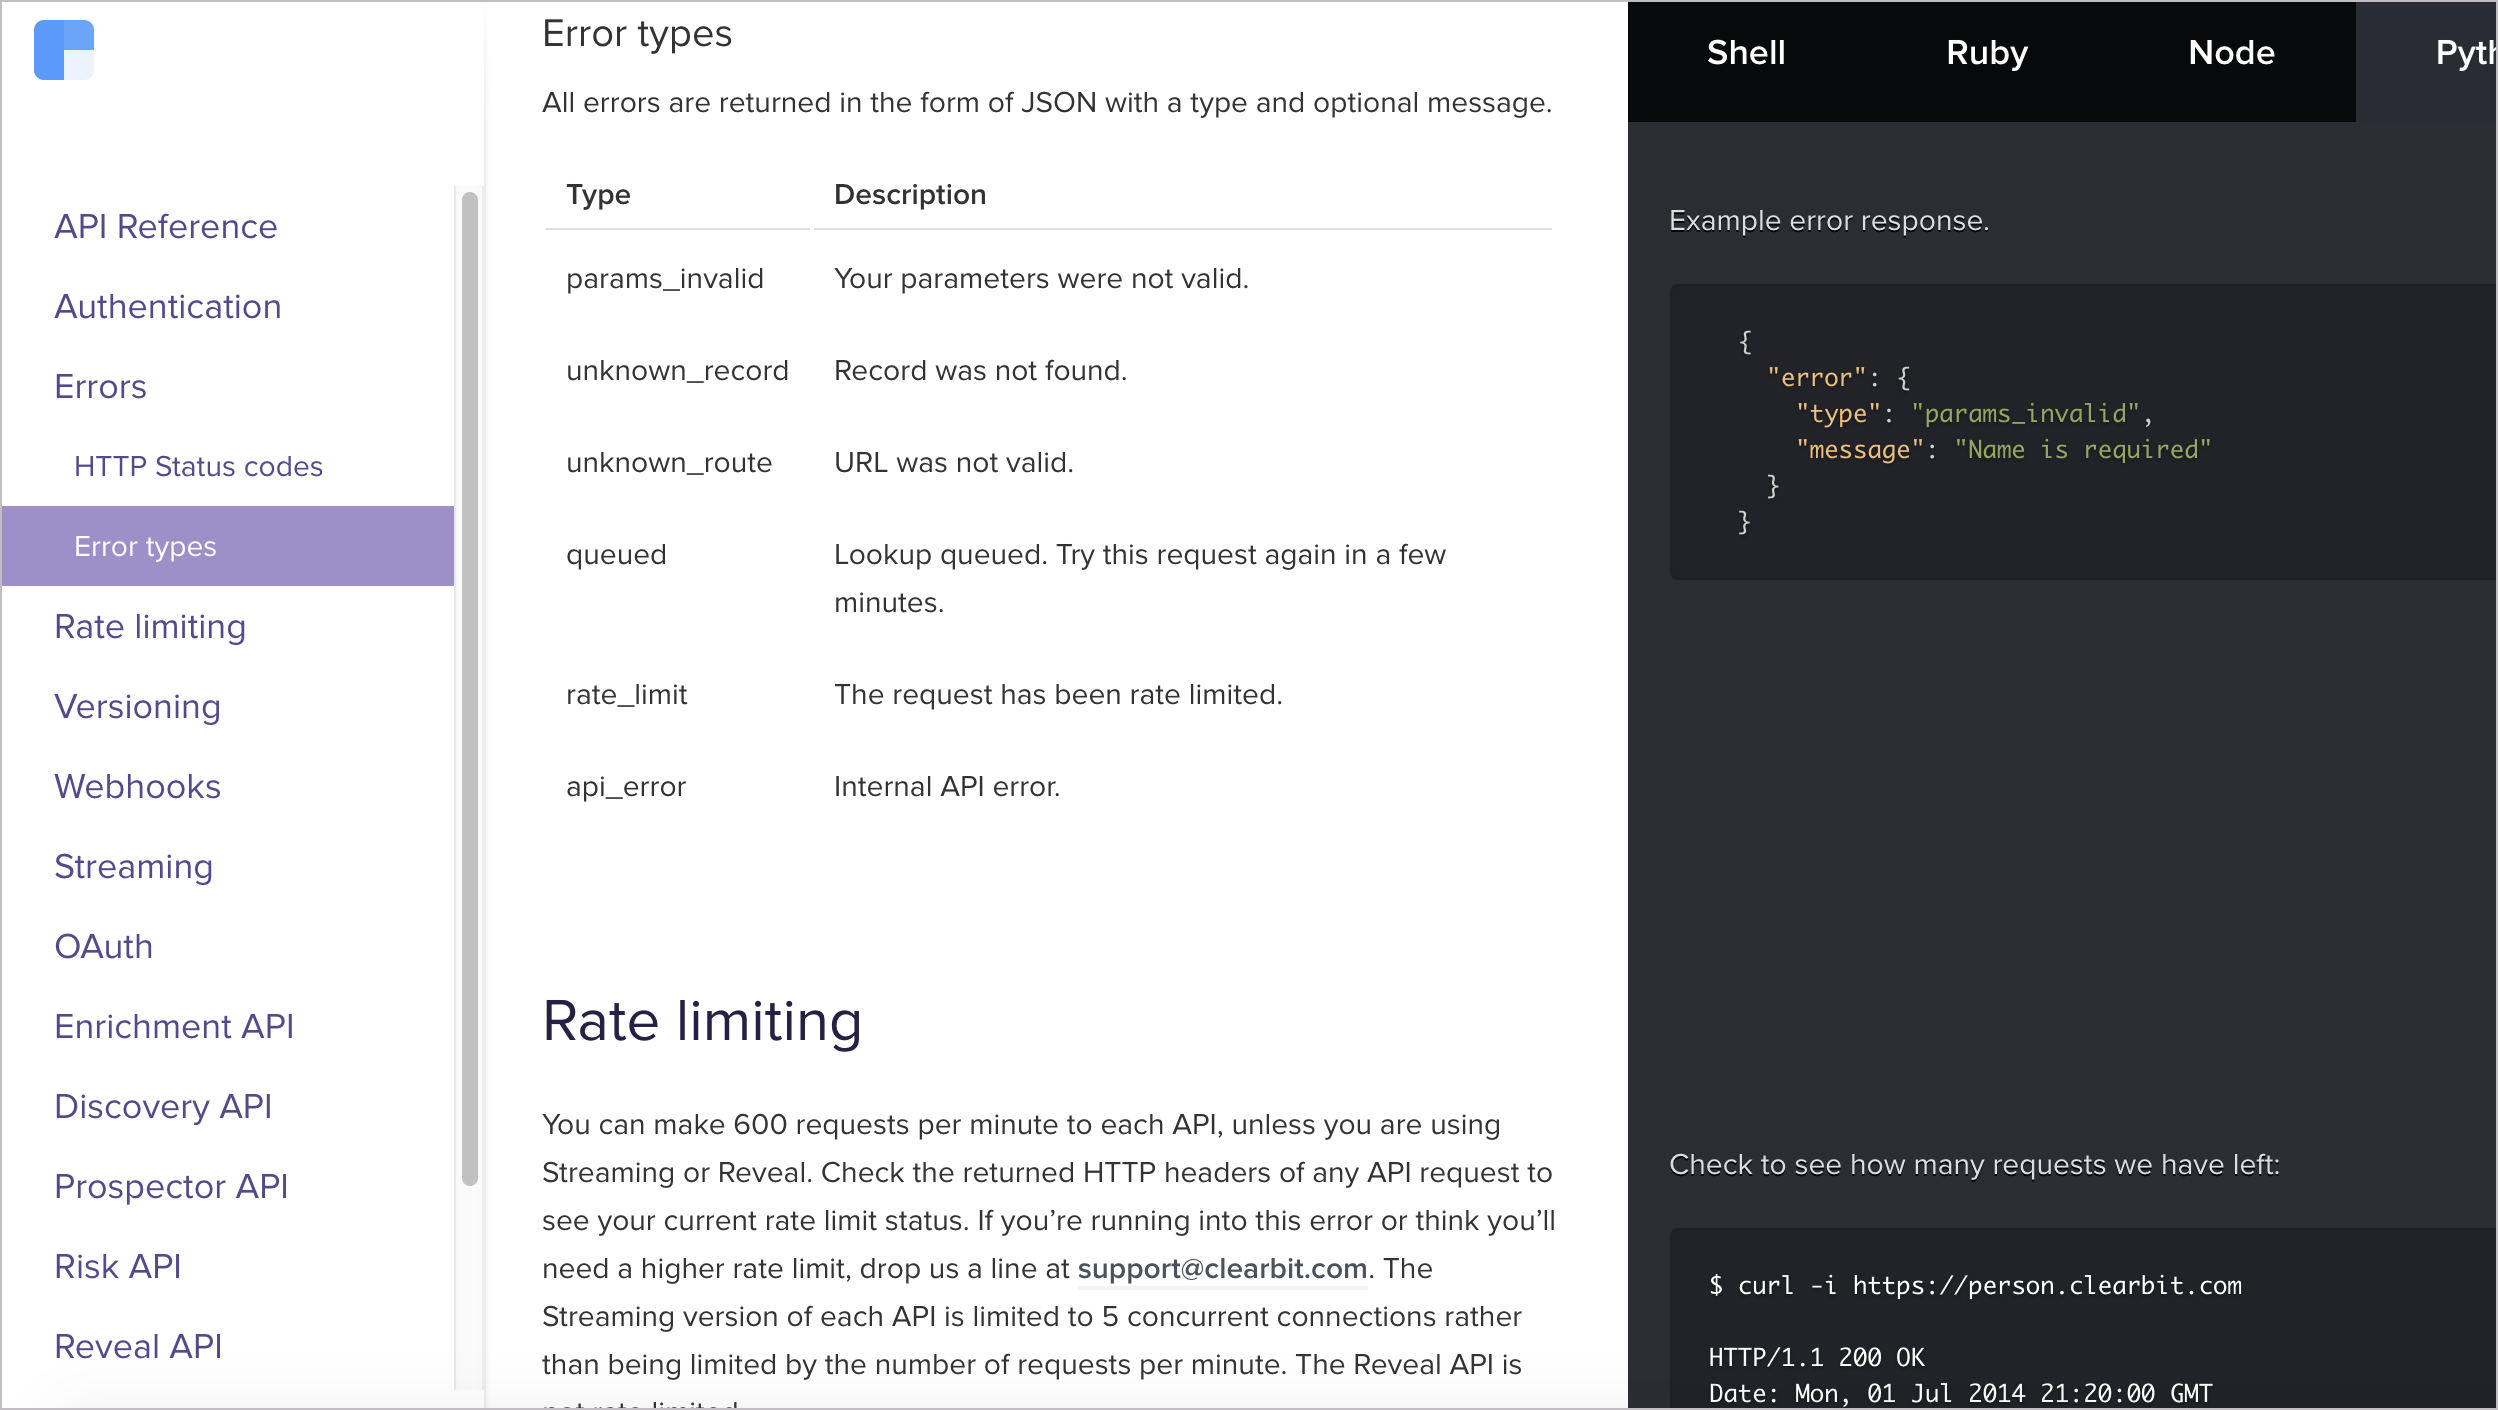Image resolution: width=2498 pixels, height=1410 pixels.
Task: Select HTTP Status codes sidebar item
Action: pos(197,465)
